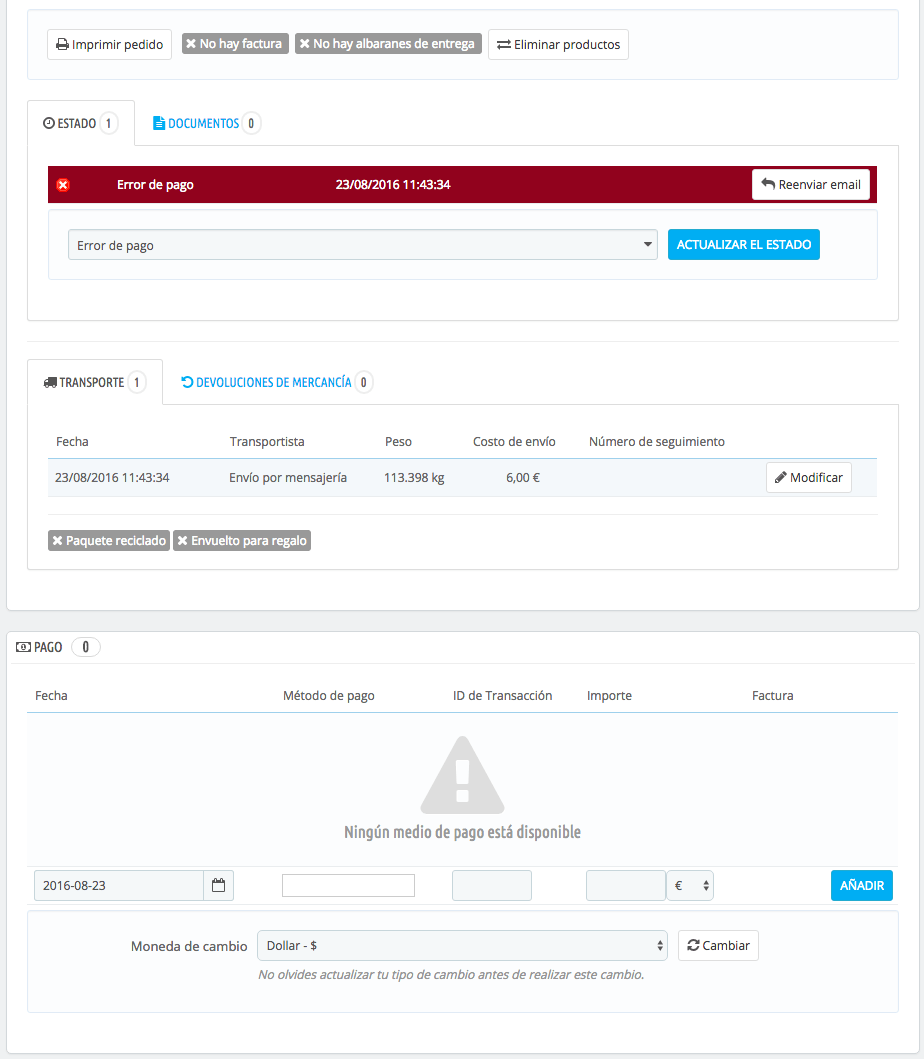The height and width of the screenshot is (1059, 924).
Task: Click 'Ningún medio de pago está disponible' message
Action: [x=463, y=832]
